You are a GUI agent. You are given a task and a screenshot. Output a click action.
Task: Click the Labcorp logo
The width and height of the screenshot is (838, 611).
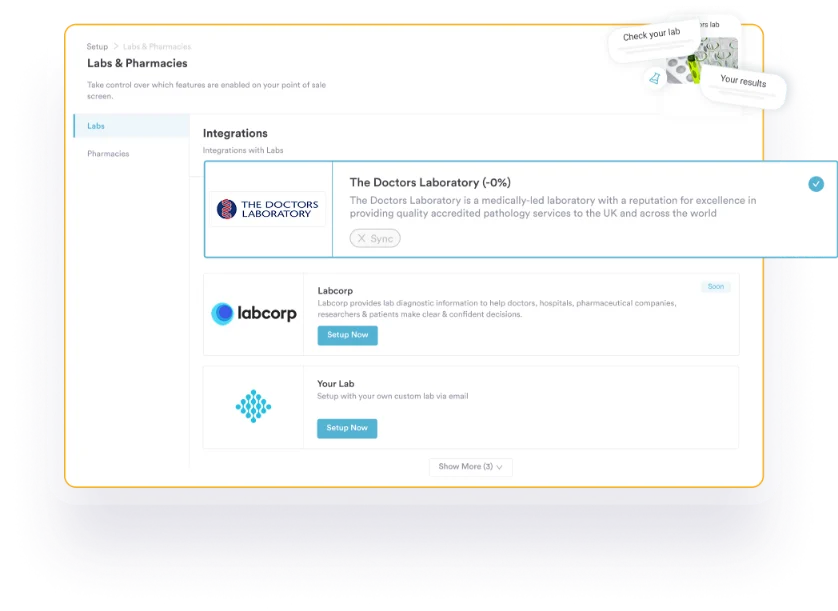coord(253,314)
